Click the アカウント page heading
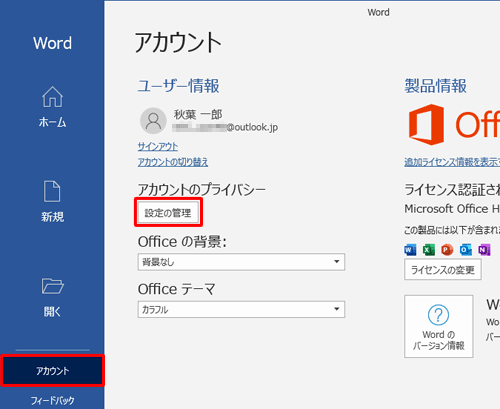This screenshot has height=409, width=500. coord(178,43)
